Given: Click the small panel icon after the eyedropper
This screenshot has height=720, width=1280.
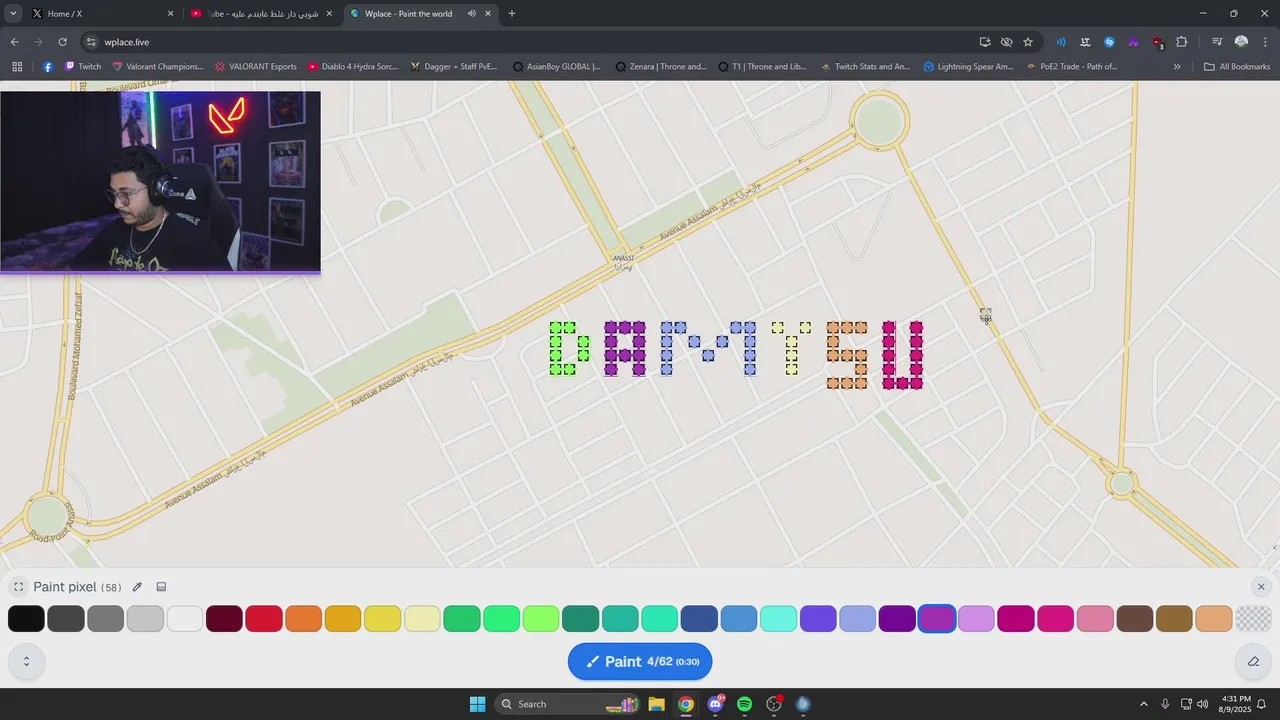Looking at the screenshot, I should pyautogui.click(x=161, y=587).
